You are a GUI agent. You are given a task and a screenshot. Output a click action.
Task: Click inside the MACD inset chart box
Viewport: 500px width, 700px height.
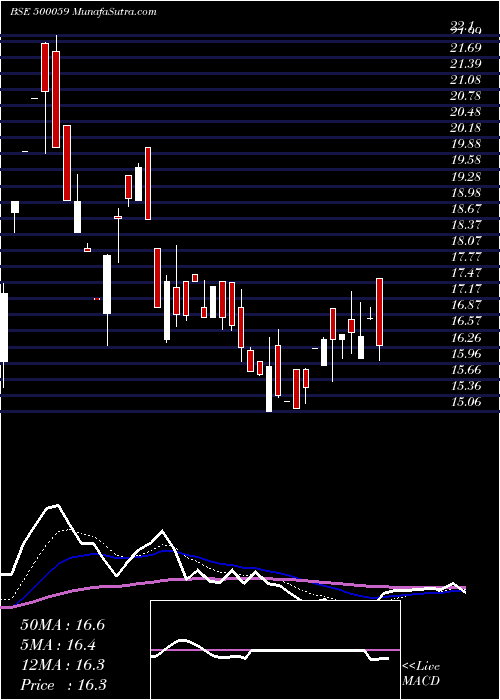(x=275, y=650)
